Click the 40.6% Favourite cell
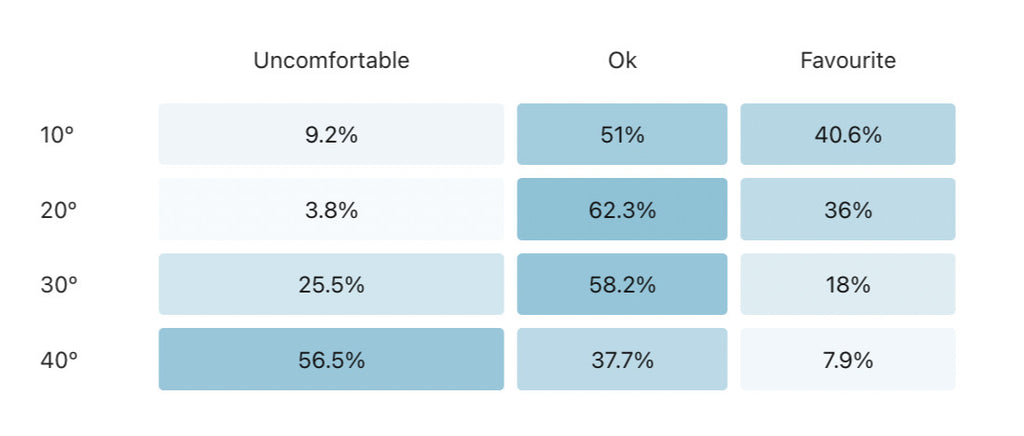 [848, 135]
